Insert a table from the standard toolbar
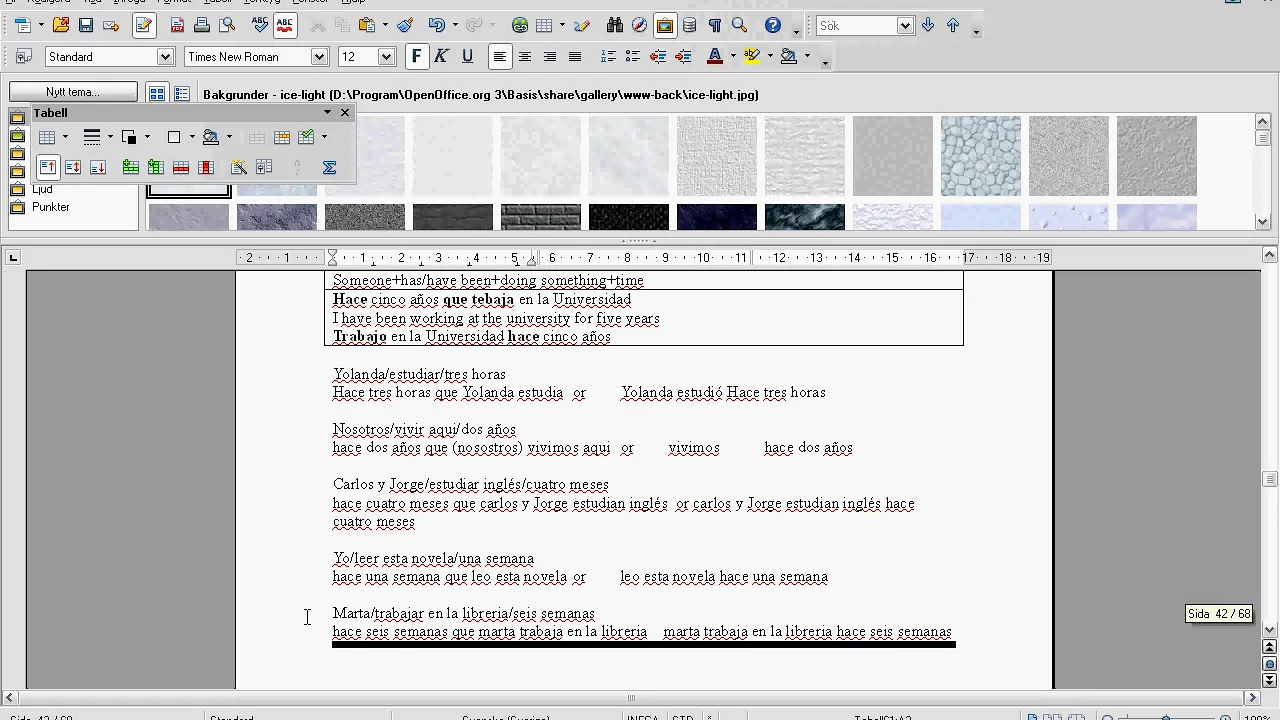Image resolution: width=1280 pixels, height=720 pixels. 545,25
